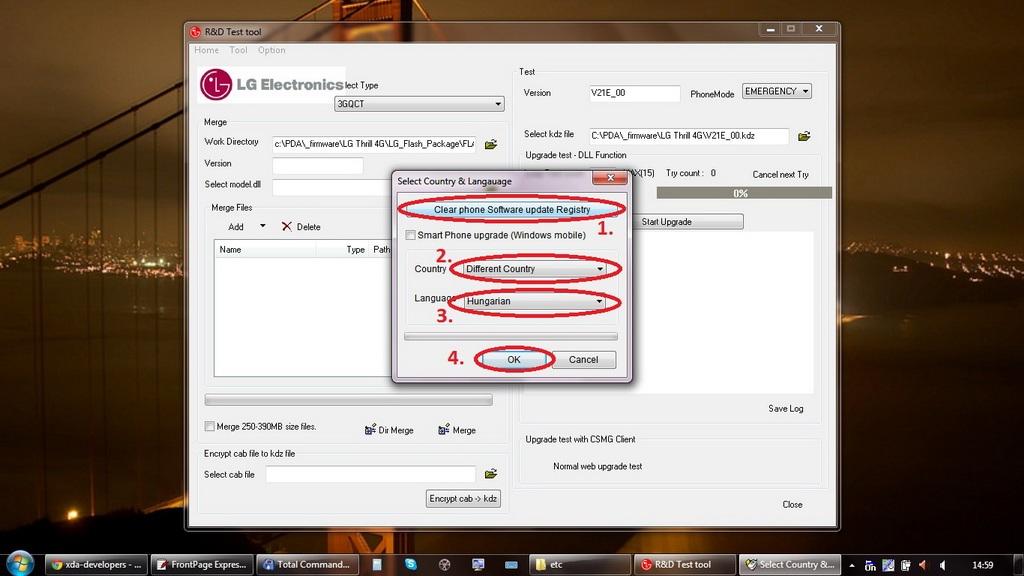Viewport: 1024px width, 576px height.
Task: Click Clear phone Software update Registry button
Action: (511, 210)
